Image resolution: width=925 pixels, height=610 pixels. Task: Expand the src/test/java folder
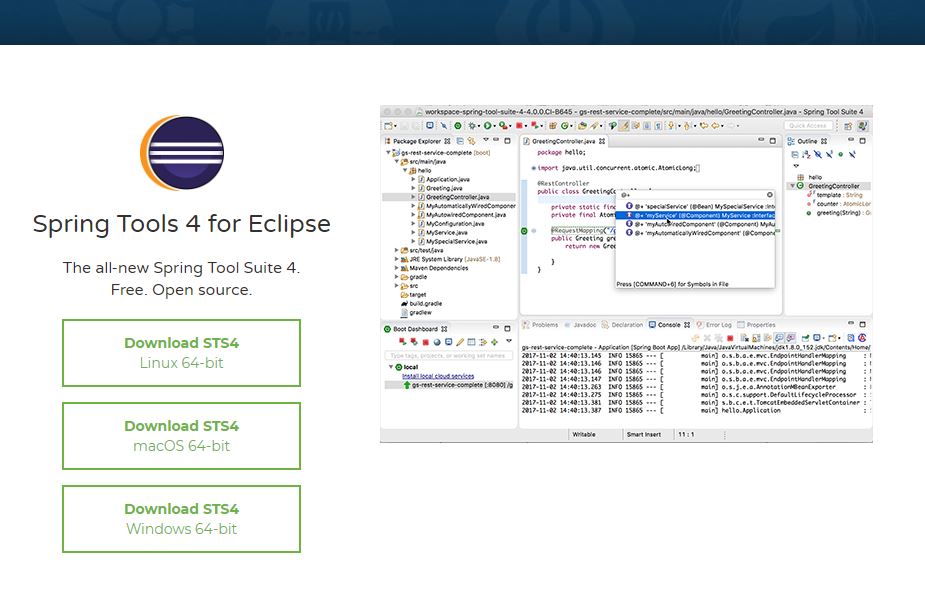pos(396,250)
